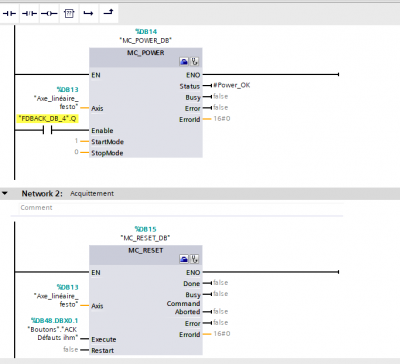Insert an empty box instruction
The image size is (400, 364).
[69, 13]
